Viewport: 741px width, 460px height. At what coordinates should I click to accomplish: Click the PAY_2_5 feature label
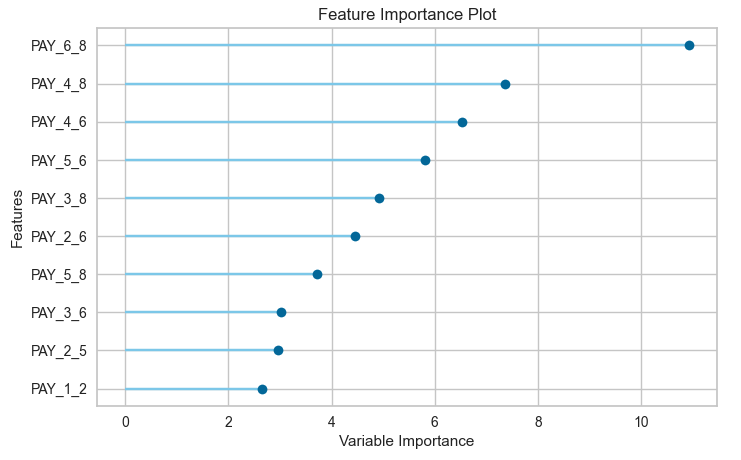click(x=59, y=350)
